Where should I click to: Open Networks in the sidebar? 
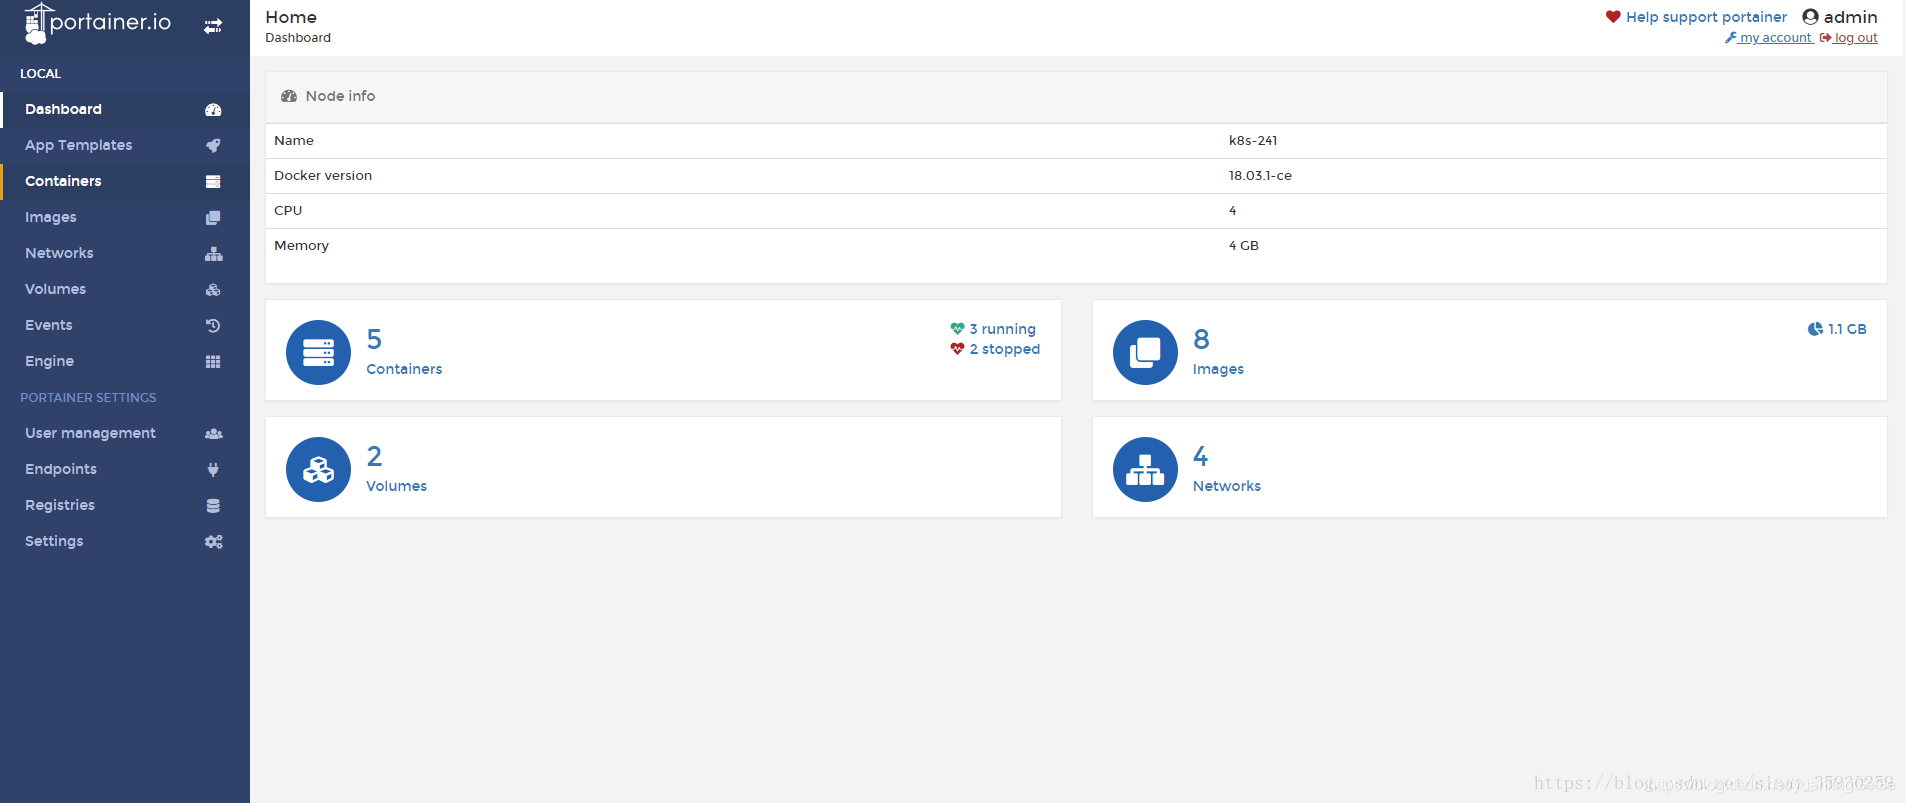125,253
